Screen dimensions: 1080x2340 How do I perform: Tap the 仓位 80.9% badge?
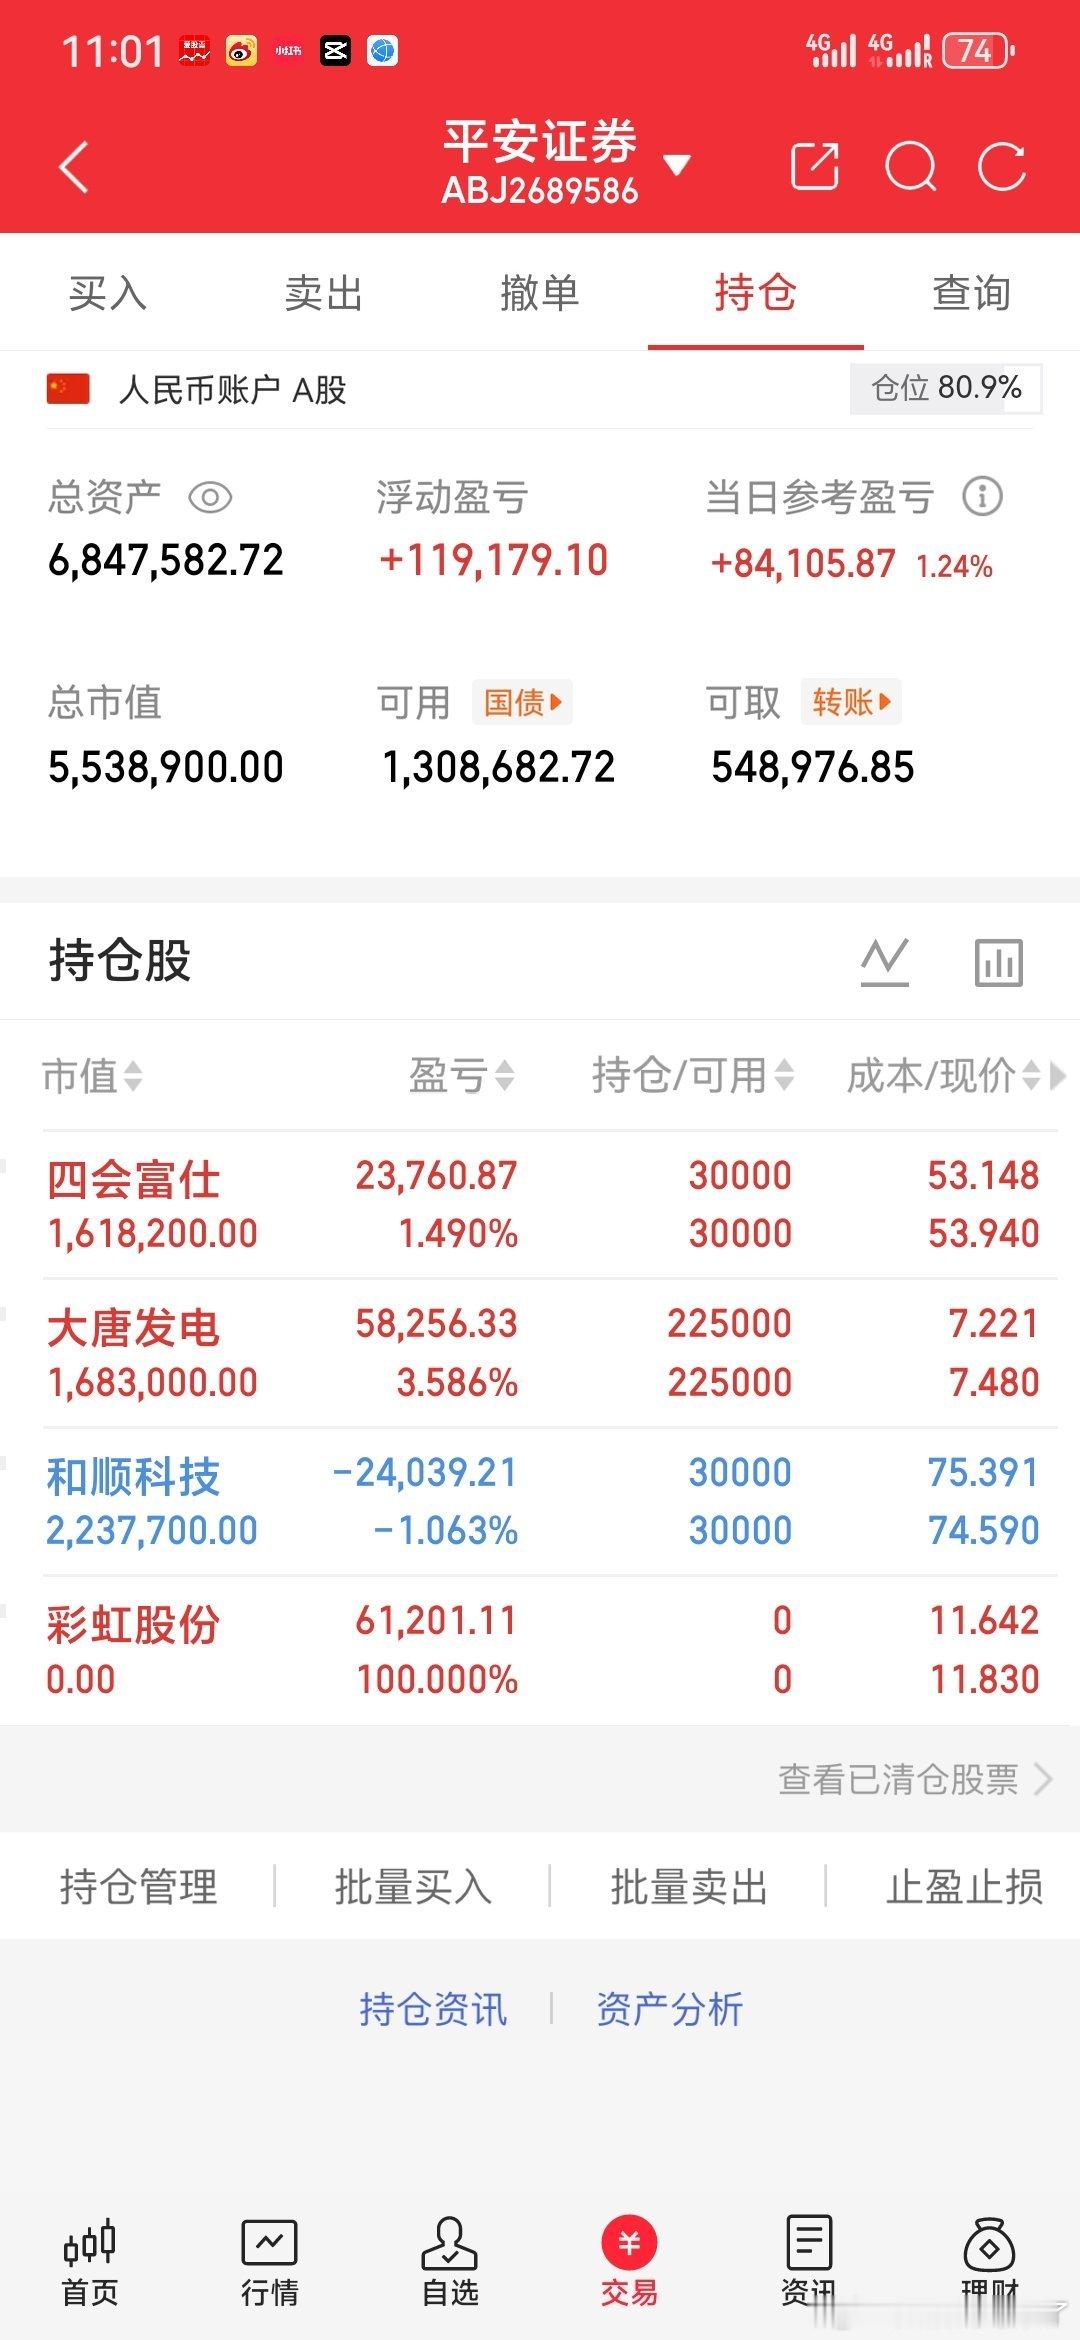[946, 388]
